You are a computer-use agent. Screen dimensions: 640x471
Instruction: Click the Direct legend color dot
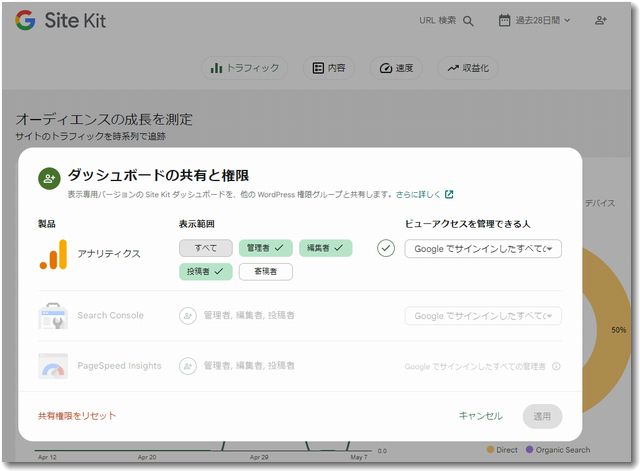tap(490, 449)
